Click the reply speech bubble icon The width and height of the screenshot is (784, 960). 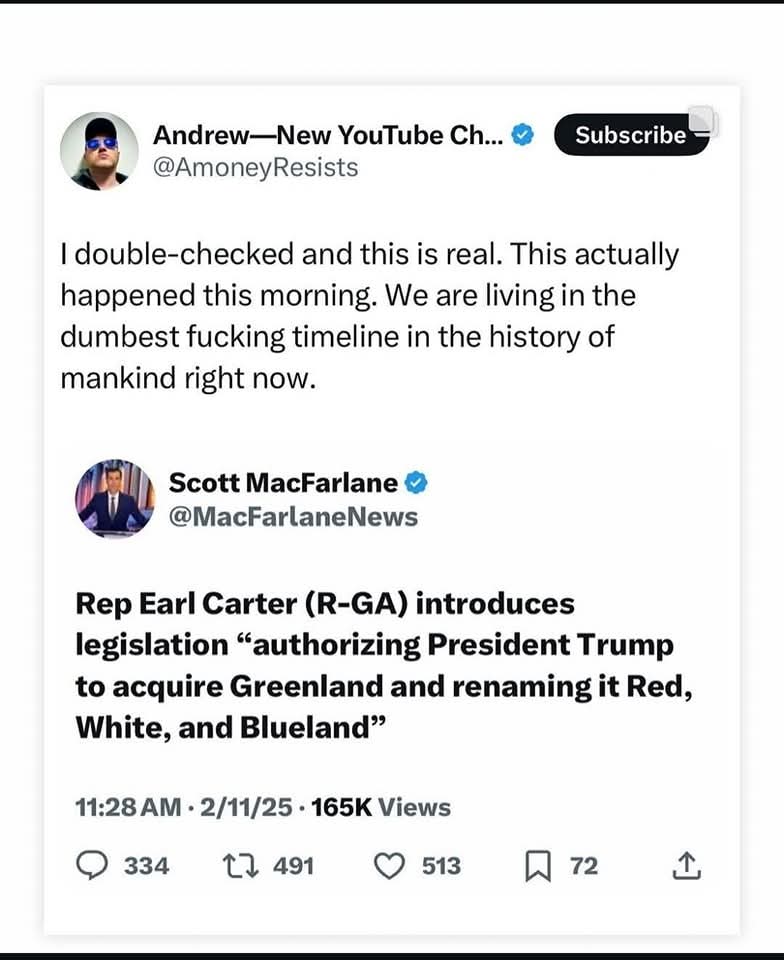(x=92, y=866)
